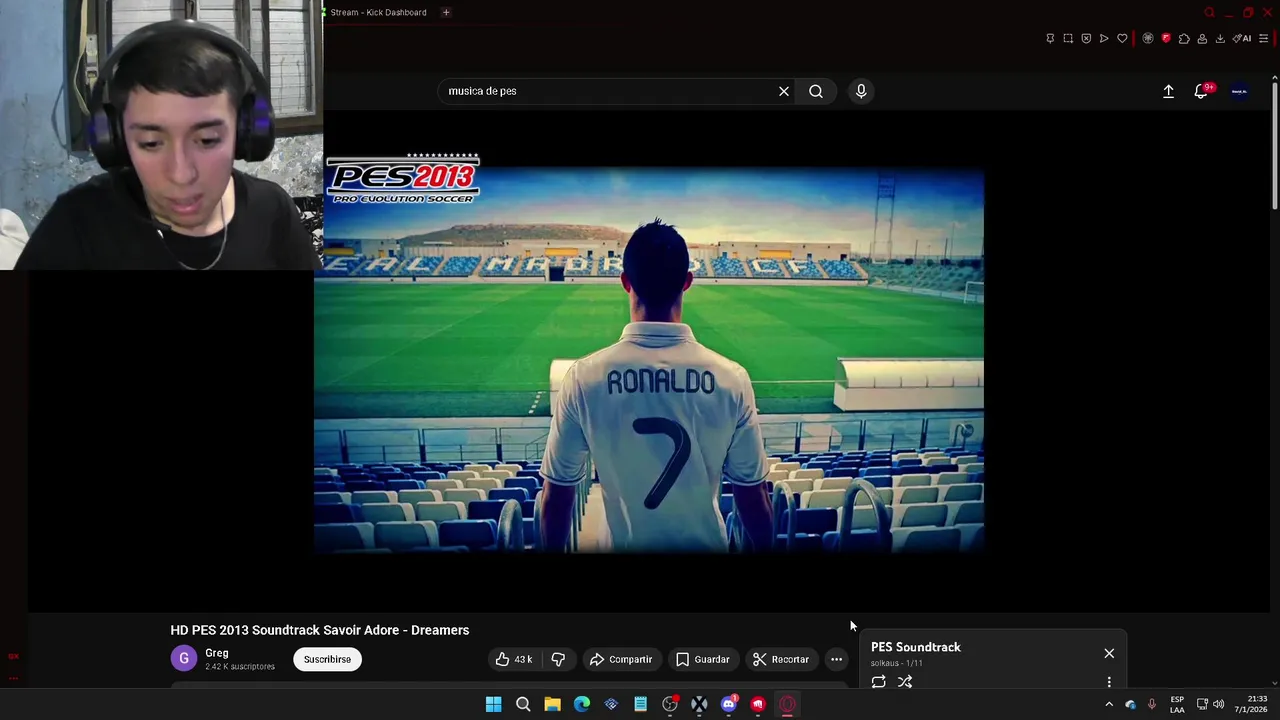1280x720 pixels.
Task: Click the Recortar clip button
Action: (781, 659)
